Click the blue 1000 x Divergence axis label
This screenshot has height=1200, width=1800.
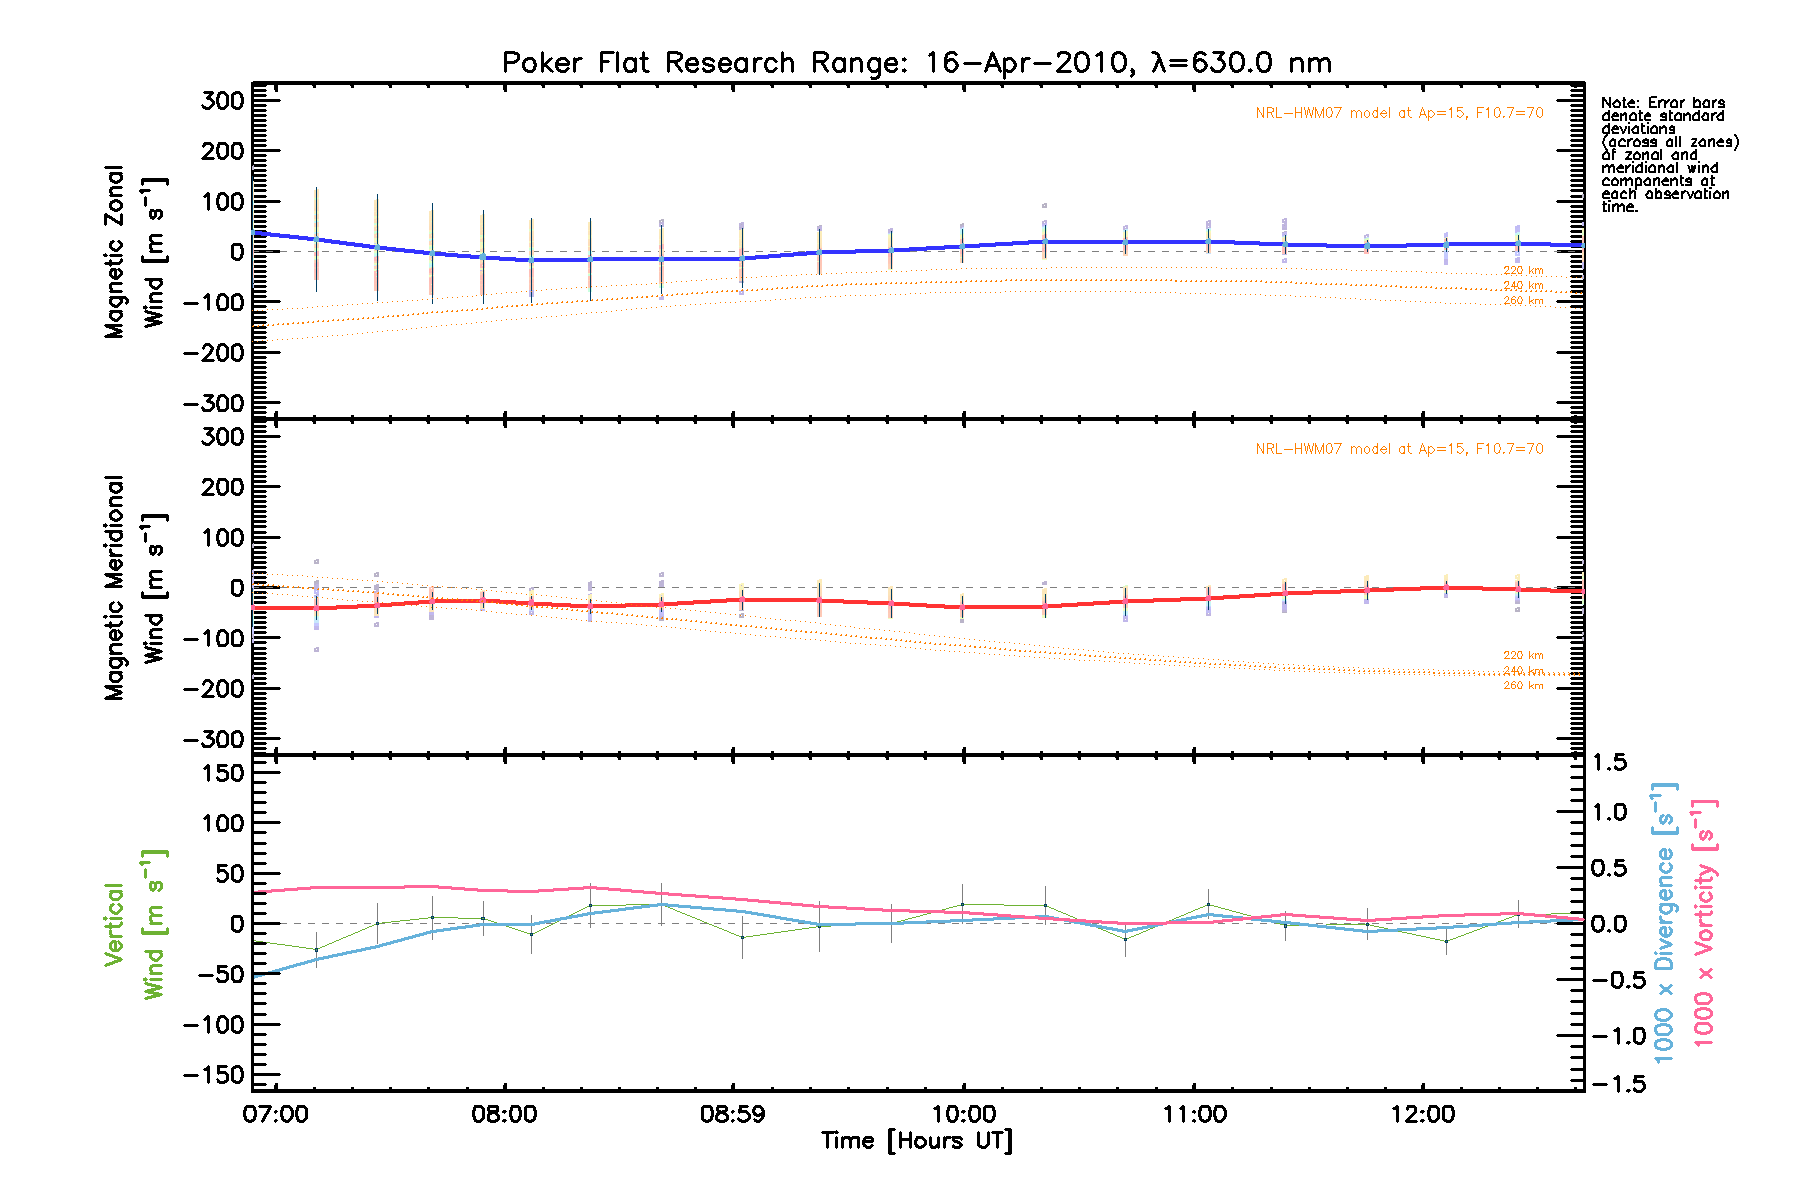coord(1664,922)
